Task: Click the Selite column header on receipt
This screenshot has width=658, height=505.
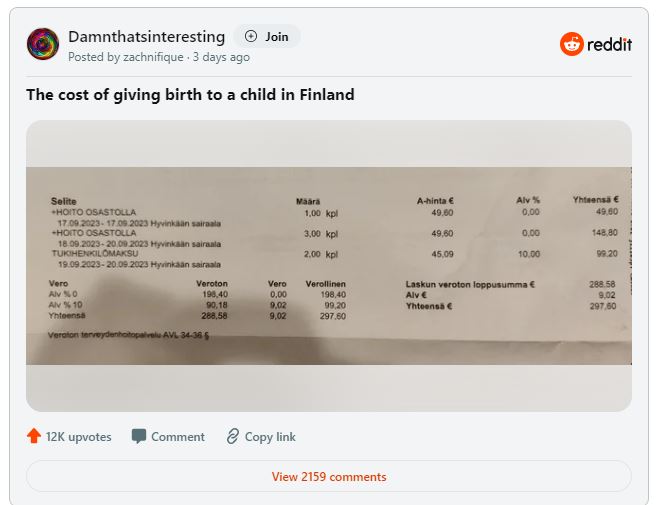Action: [x=64, y=201]
